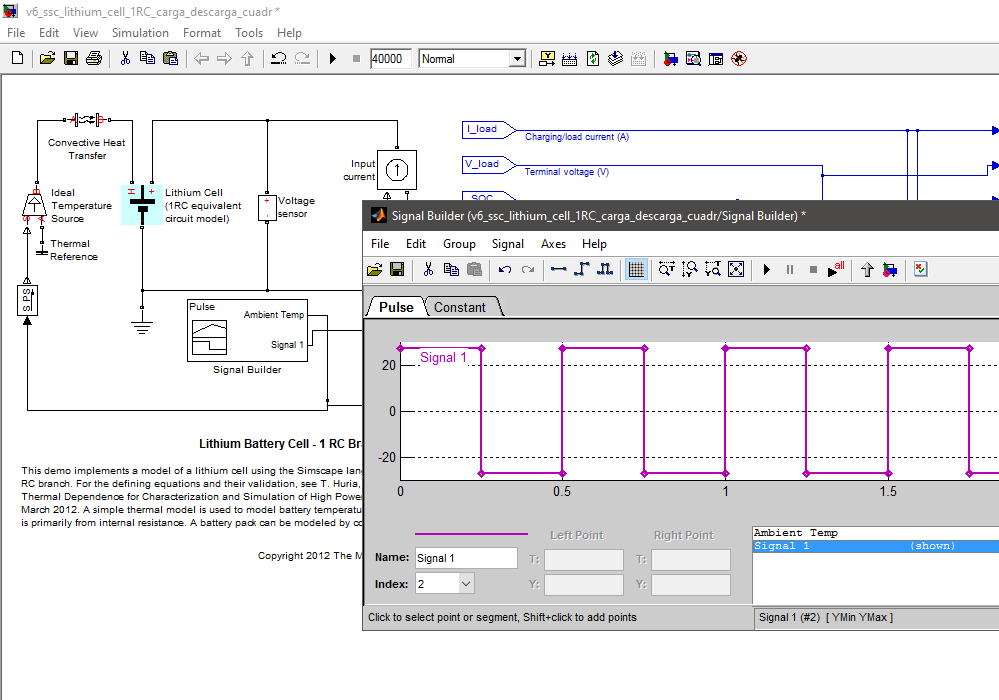Image resolution: width=999 pixels, height=700 pixels.
Task: Open the debugger icon in Simulink toolbar
Action: pyautogui.click(x=739, y=59)
